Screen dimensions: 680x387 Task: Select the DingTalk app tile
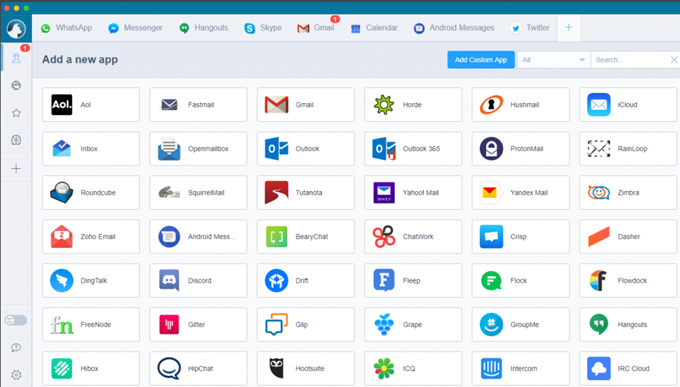[91, 280]
